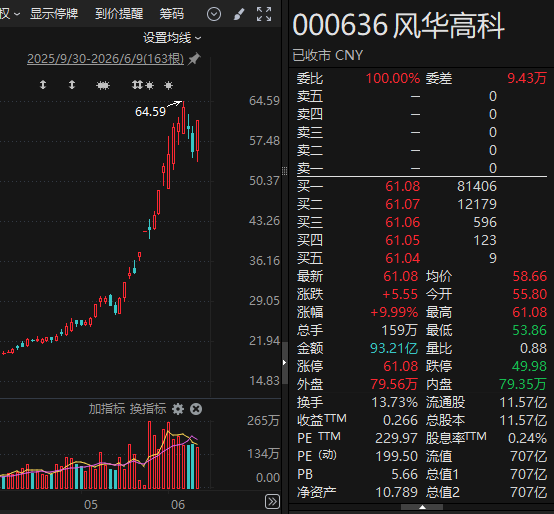The height and width of the screenshot is (514, 554).
Task: Click the PE(动) value 199.50
Action: pos(396,456)
